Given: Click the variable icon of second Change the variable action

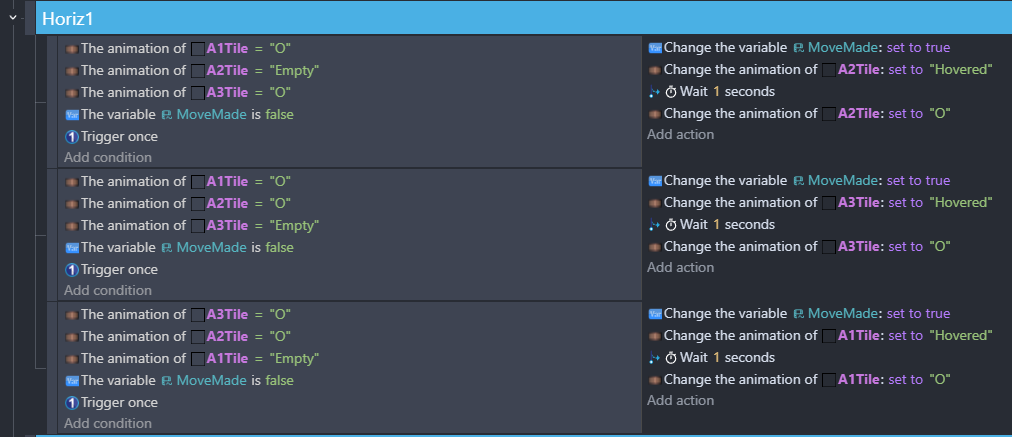Looking at the screenshot, I should [655, 181].
